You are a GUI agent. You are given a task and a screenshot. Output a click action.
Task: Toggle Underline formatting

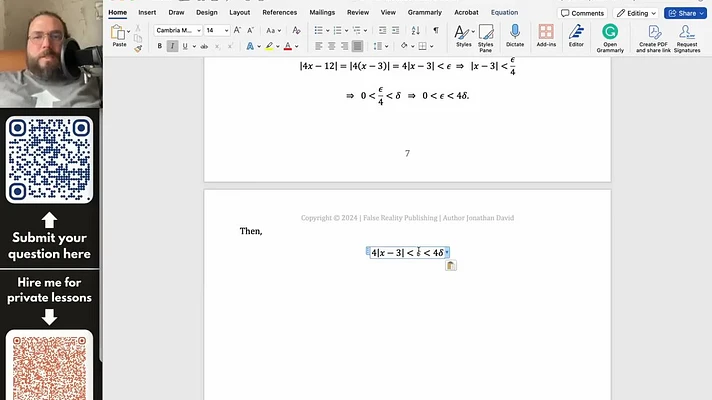[185, 46]
